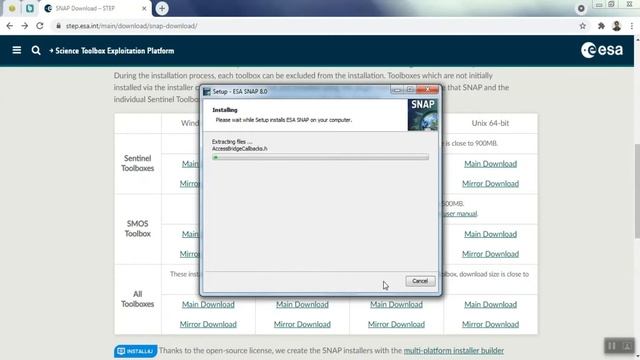This screenshot has width=640, height=360.
Task: Click the setup window title icon
Action: (207, 91)
